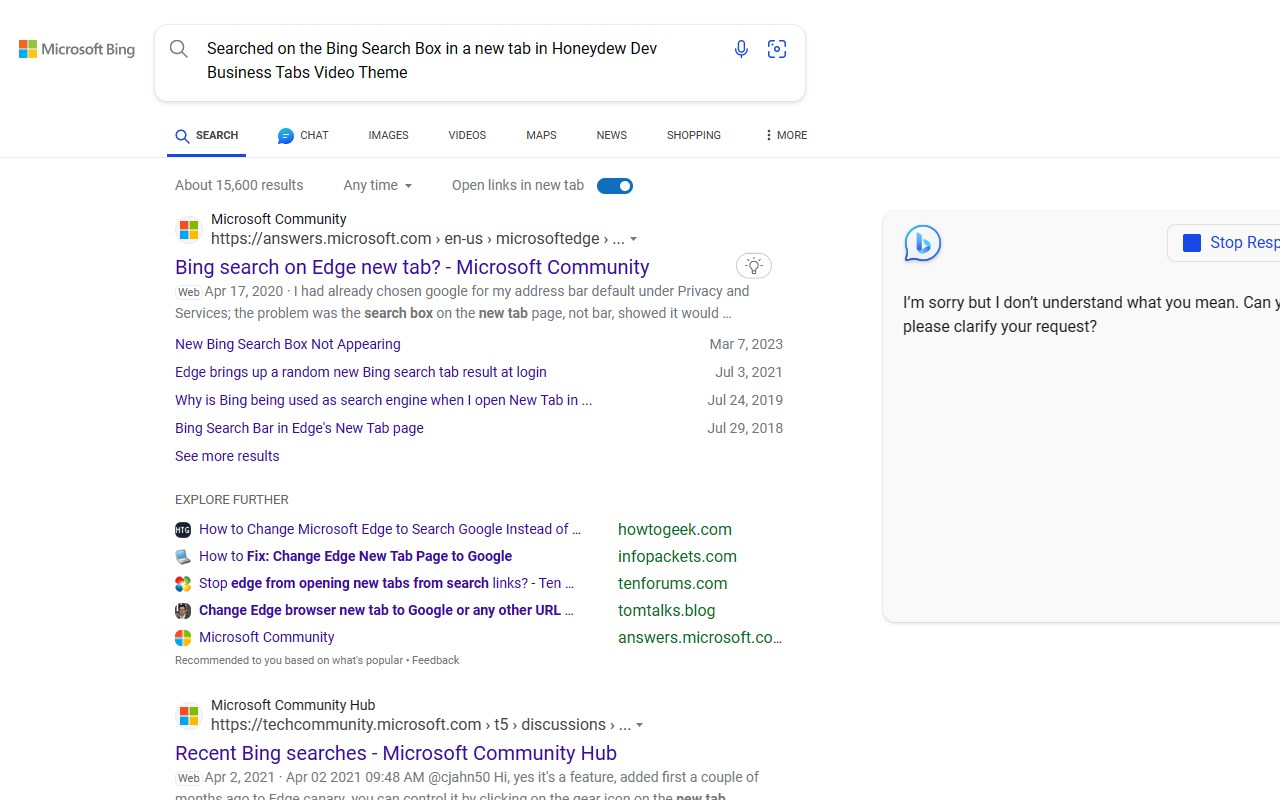Open 'Stop edge from opening new tabs' link
This screenshot has height=800, width=1280.
point(387,583)
